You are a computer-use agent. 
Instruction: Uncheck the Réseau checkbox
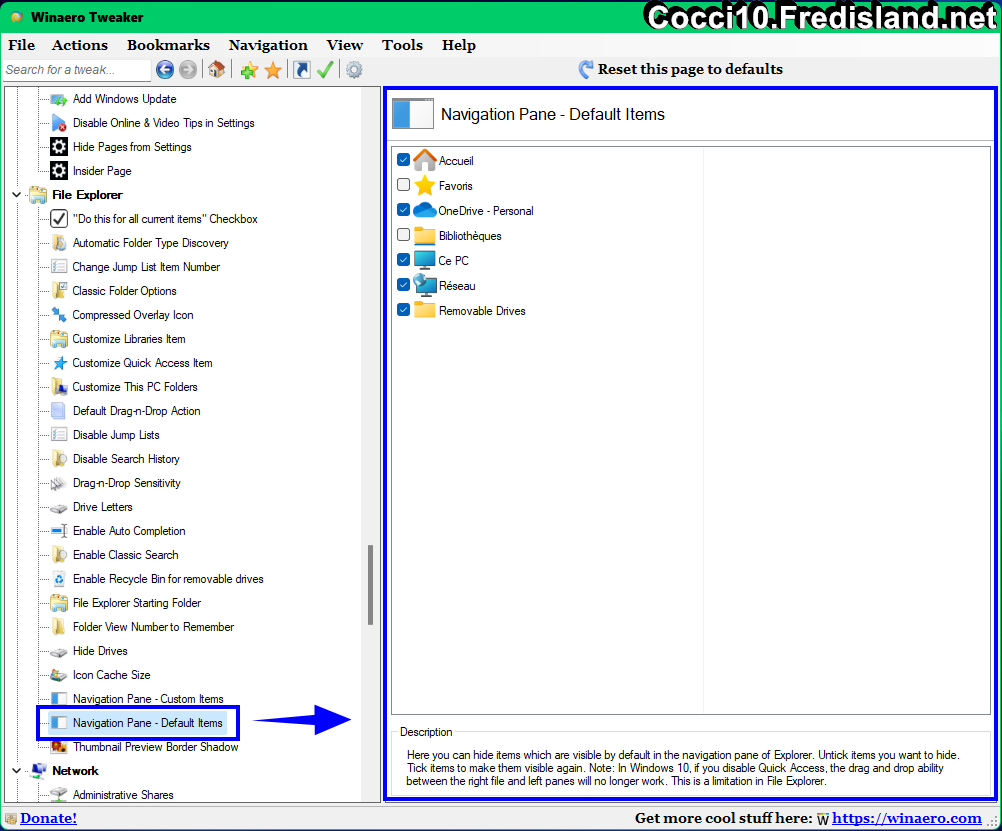pos(403,284)
